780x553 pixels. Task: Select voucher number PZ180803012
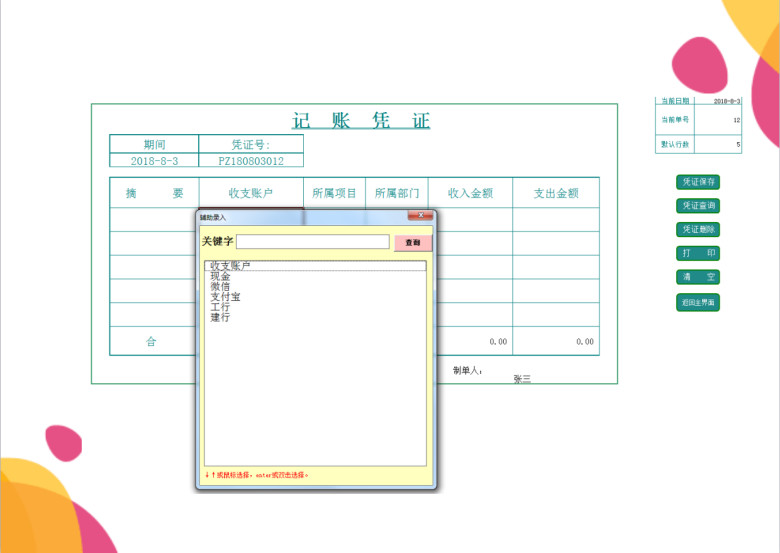coord(251,161)
